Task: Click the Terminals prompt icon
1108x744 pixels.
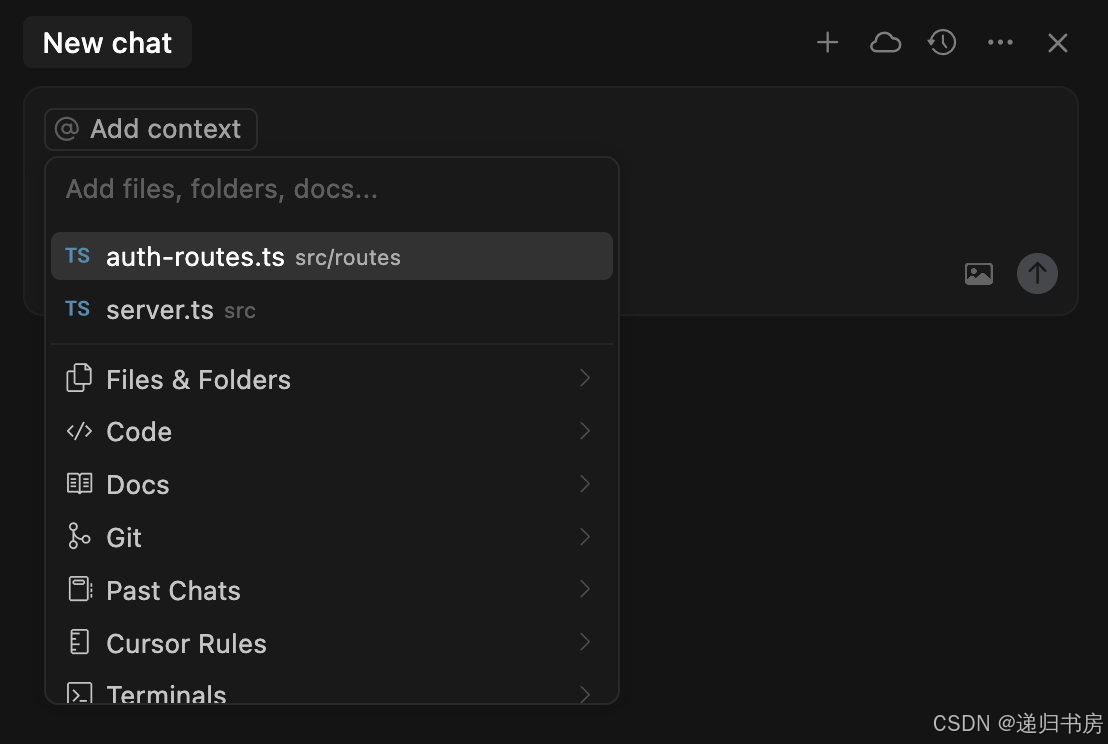Action: [x=79, y=693]
